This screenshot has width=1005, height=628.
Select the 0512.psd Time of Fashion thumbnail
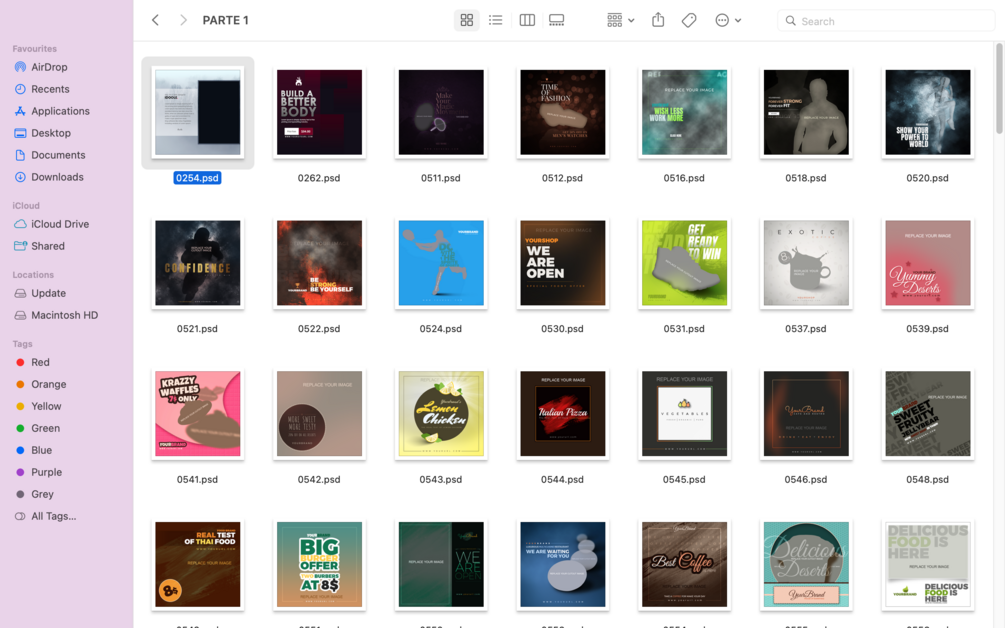click(x=563, y=112)
